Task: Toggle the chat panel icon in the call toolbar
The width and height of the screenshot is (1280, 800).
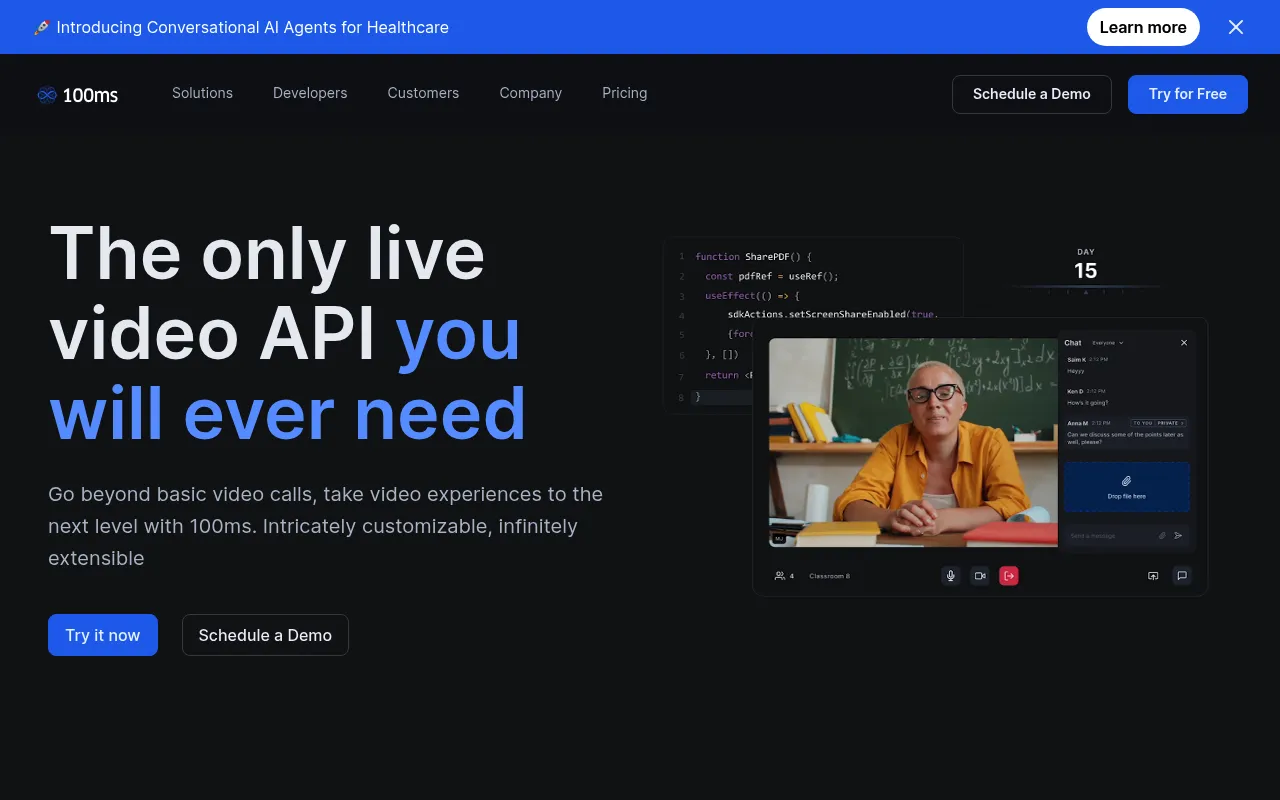Action: (x=1182, y=576)
